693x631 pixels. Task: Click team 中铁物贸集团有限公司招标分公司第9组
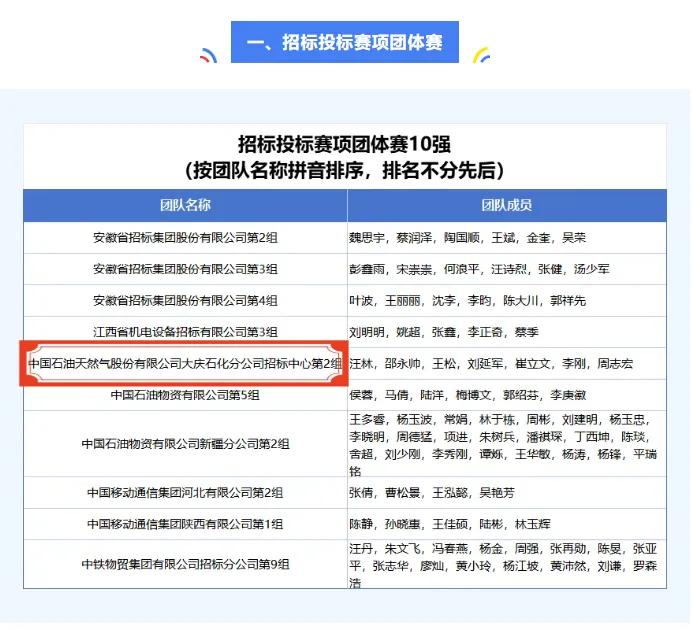click(185, 564)
